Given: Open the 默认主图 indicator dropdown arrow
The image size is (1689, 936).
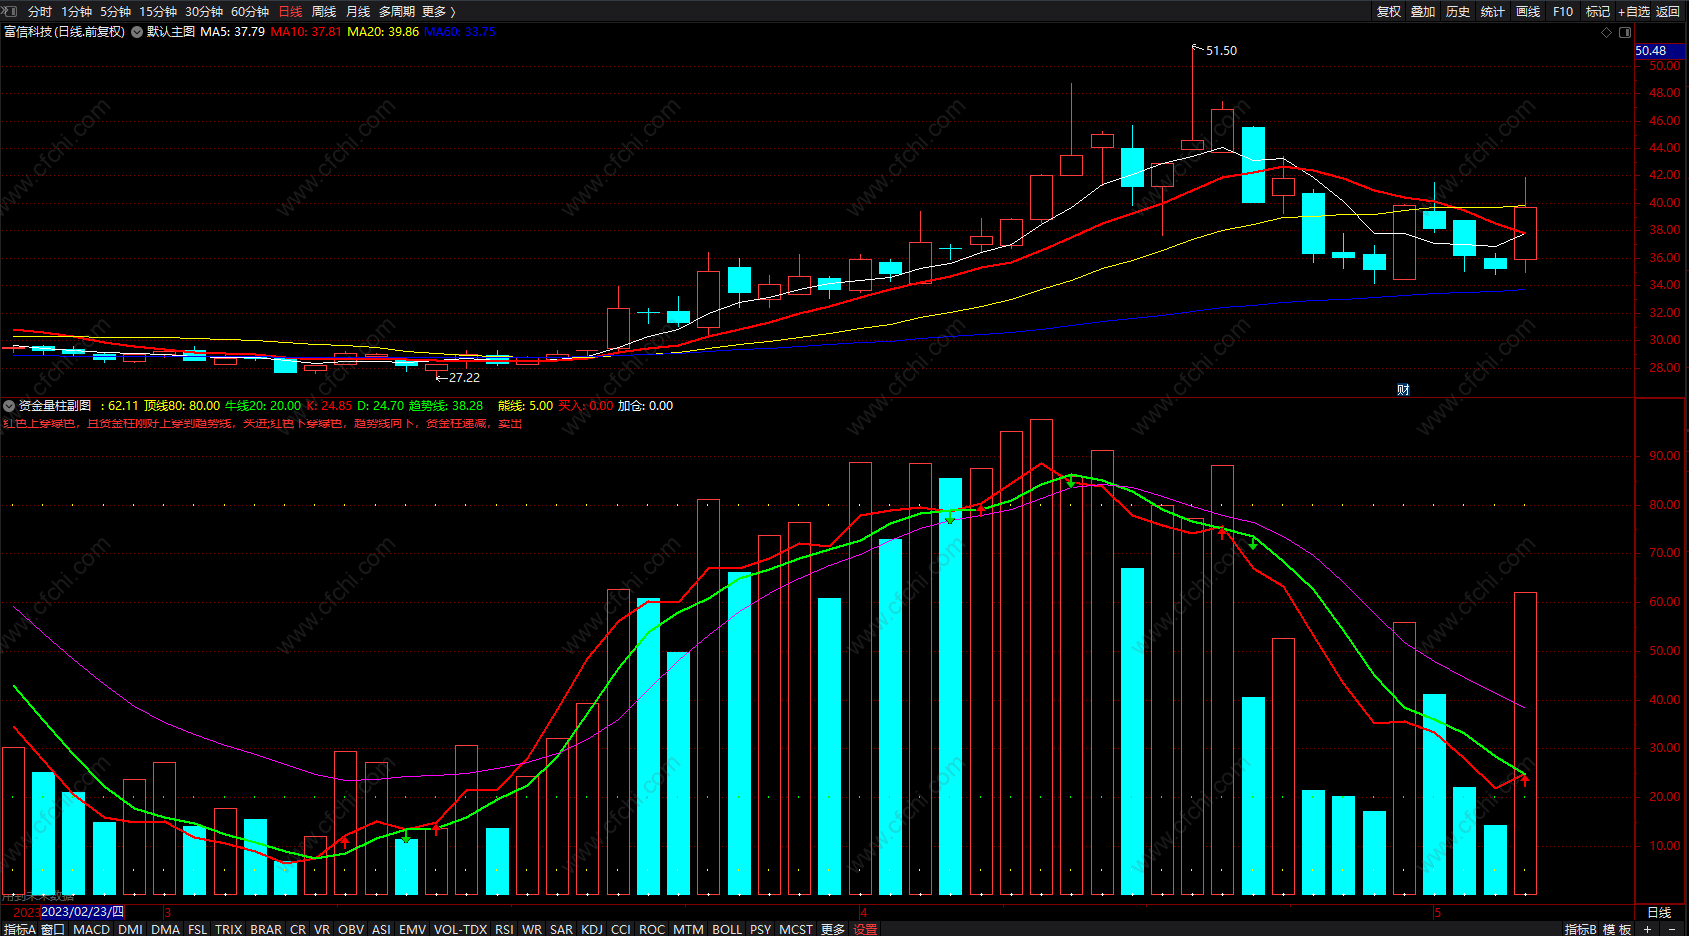Looking at the screenshot, I should [137, 32].
